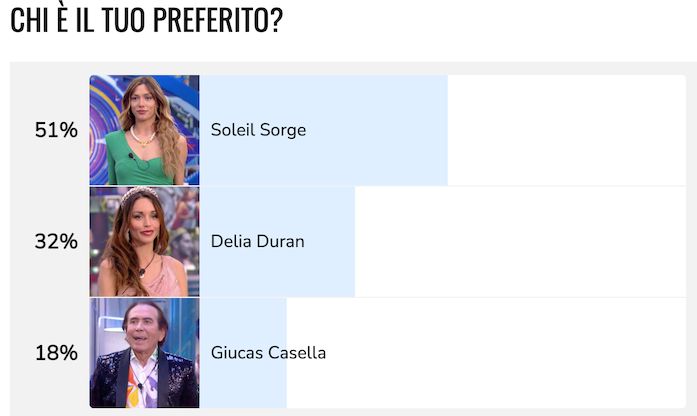This screenshot has height=416, width=697.
Task: Select the Delia Duran name label
Action: [257, 241]
